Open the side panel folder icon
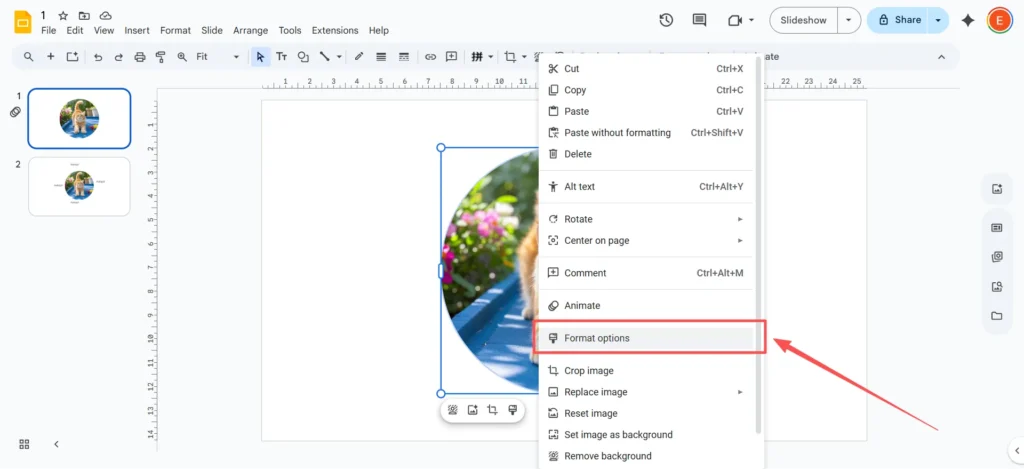This screenshot has width=1024, height=469. pyautogui.click(x=997, y=316)
